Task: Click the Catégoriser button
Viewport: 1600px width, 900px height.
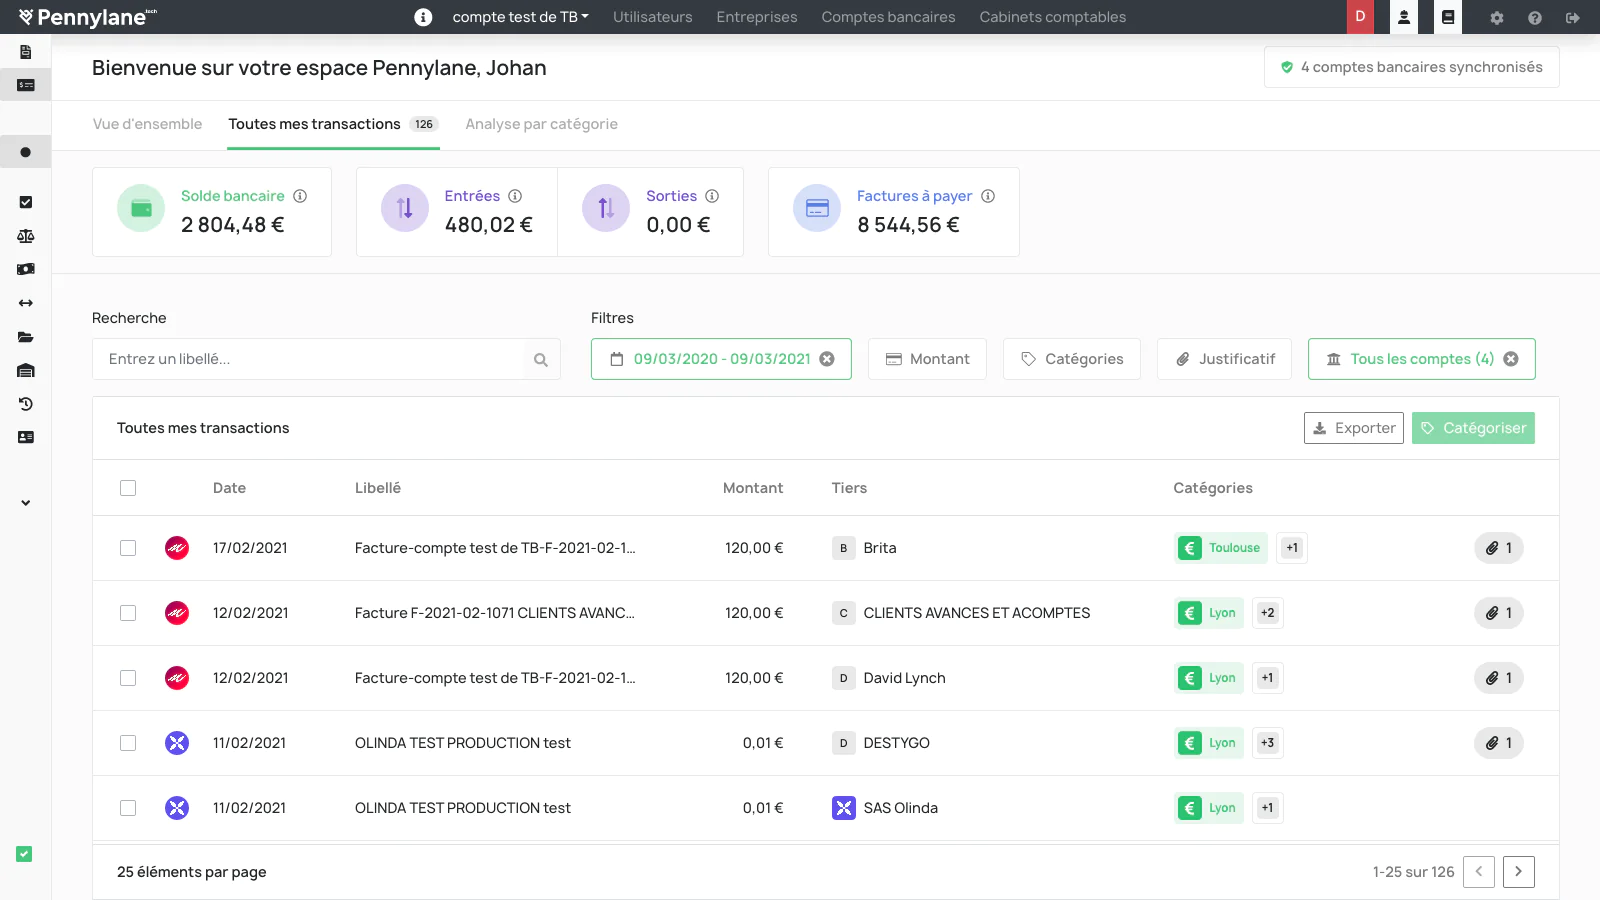Action: tap(1473, 428)
